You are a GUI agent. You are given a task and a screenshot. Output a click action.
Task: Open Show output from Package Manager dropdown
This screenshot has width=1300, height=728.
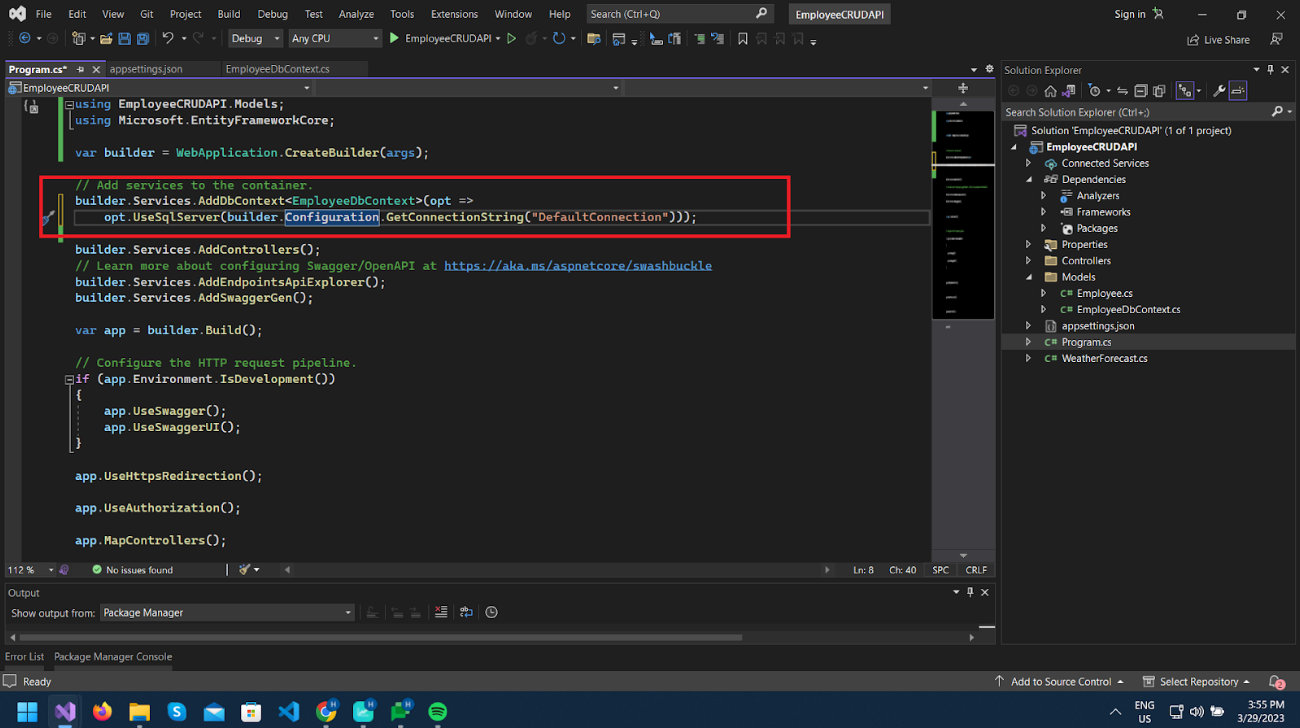[x=228, y=612]
